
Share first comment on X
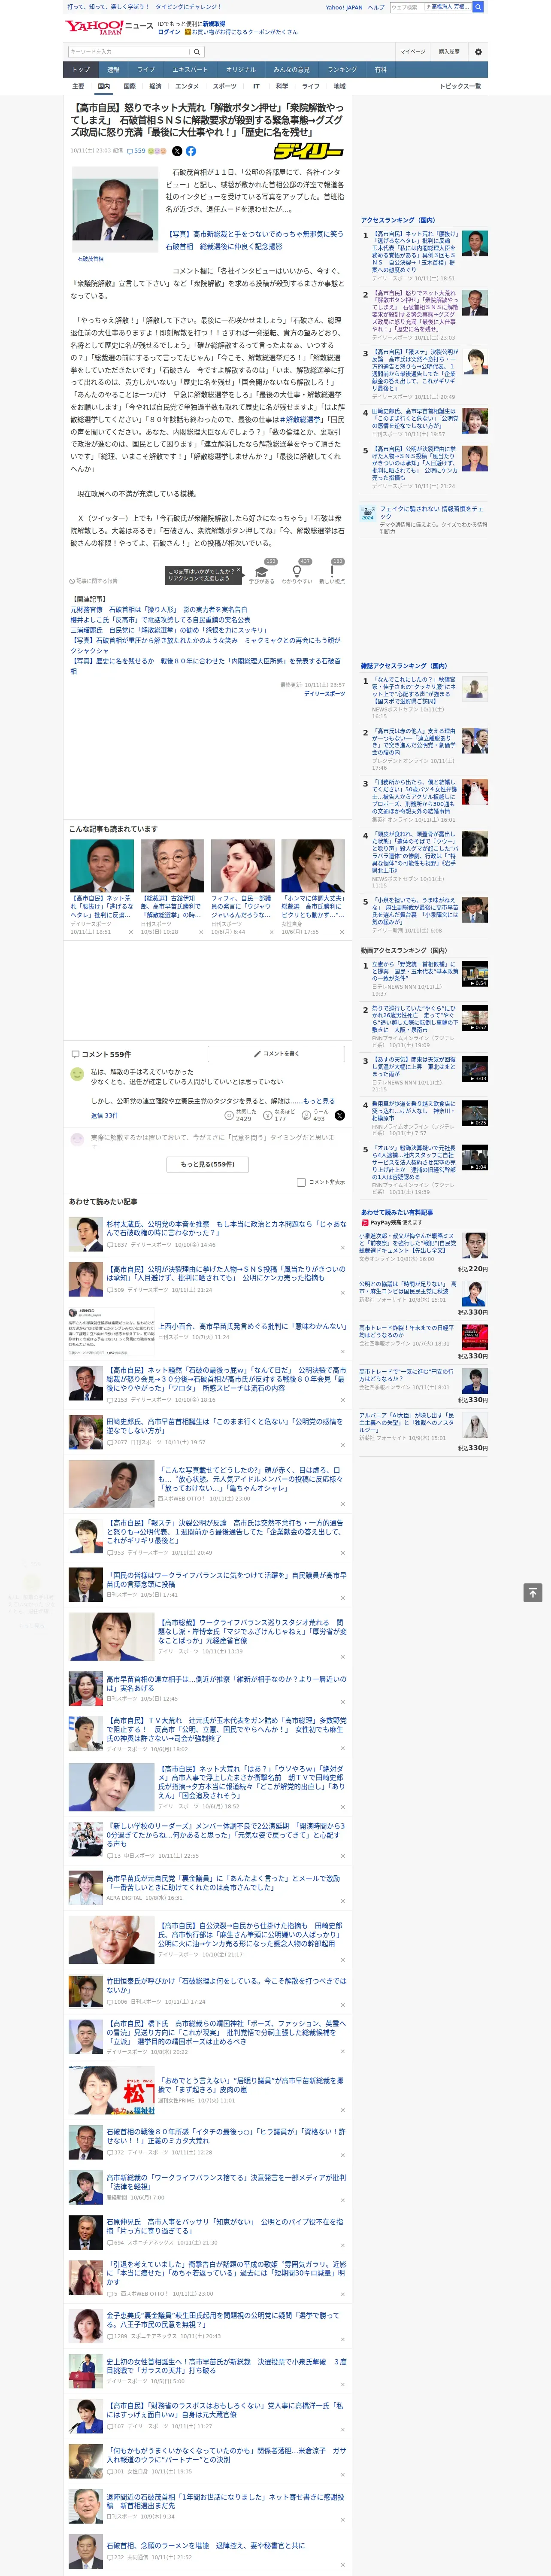coord(339,1115)
